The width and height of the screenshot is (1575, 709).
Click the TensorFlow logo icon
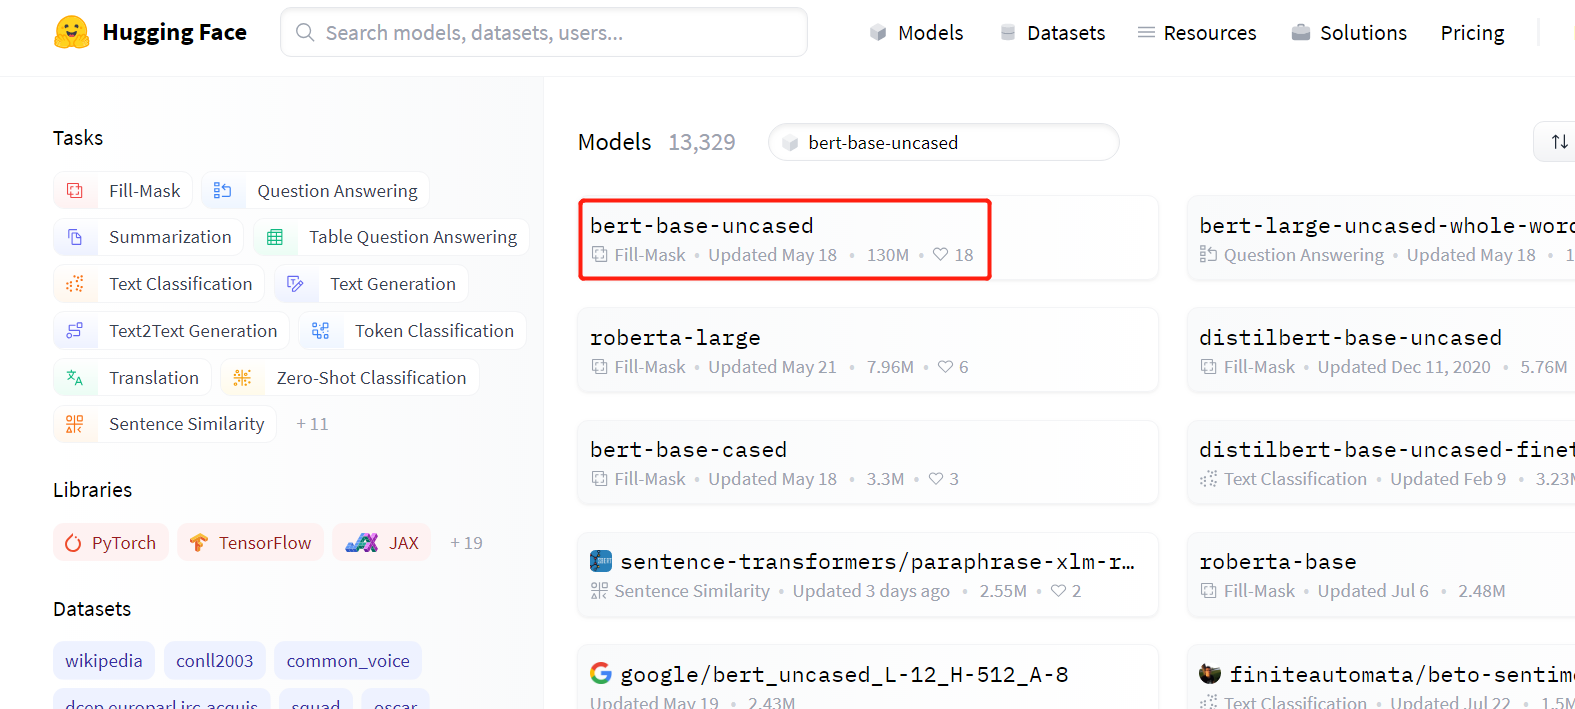click(x=199, y=543)
